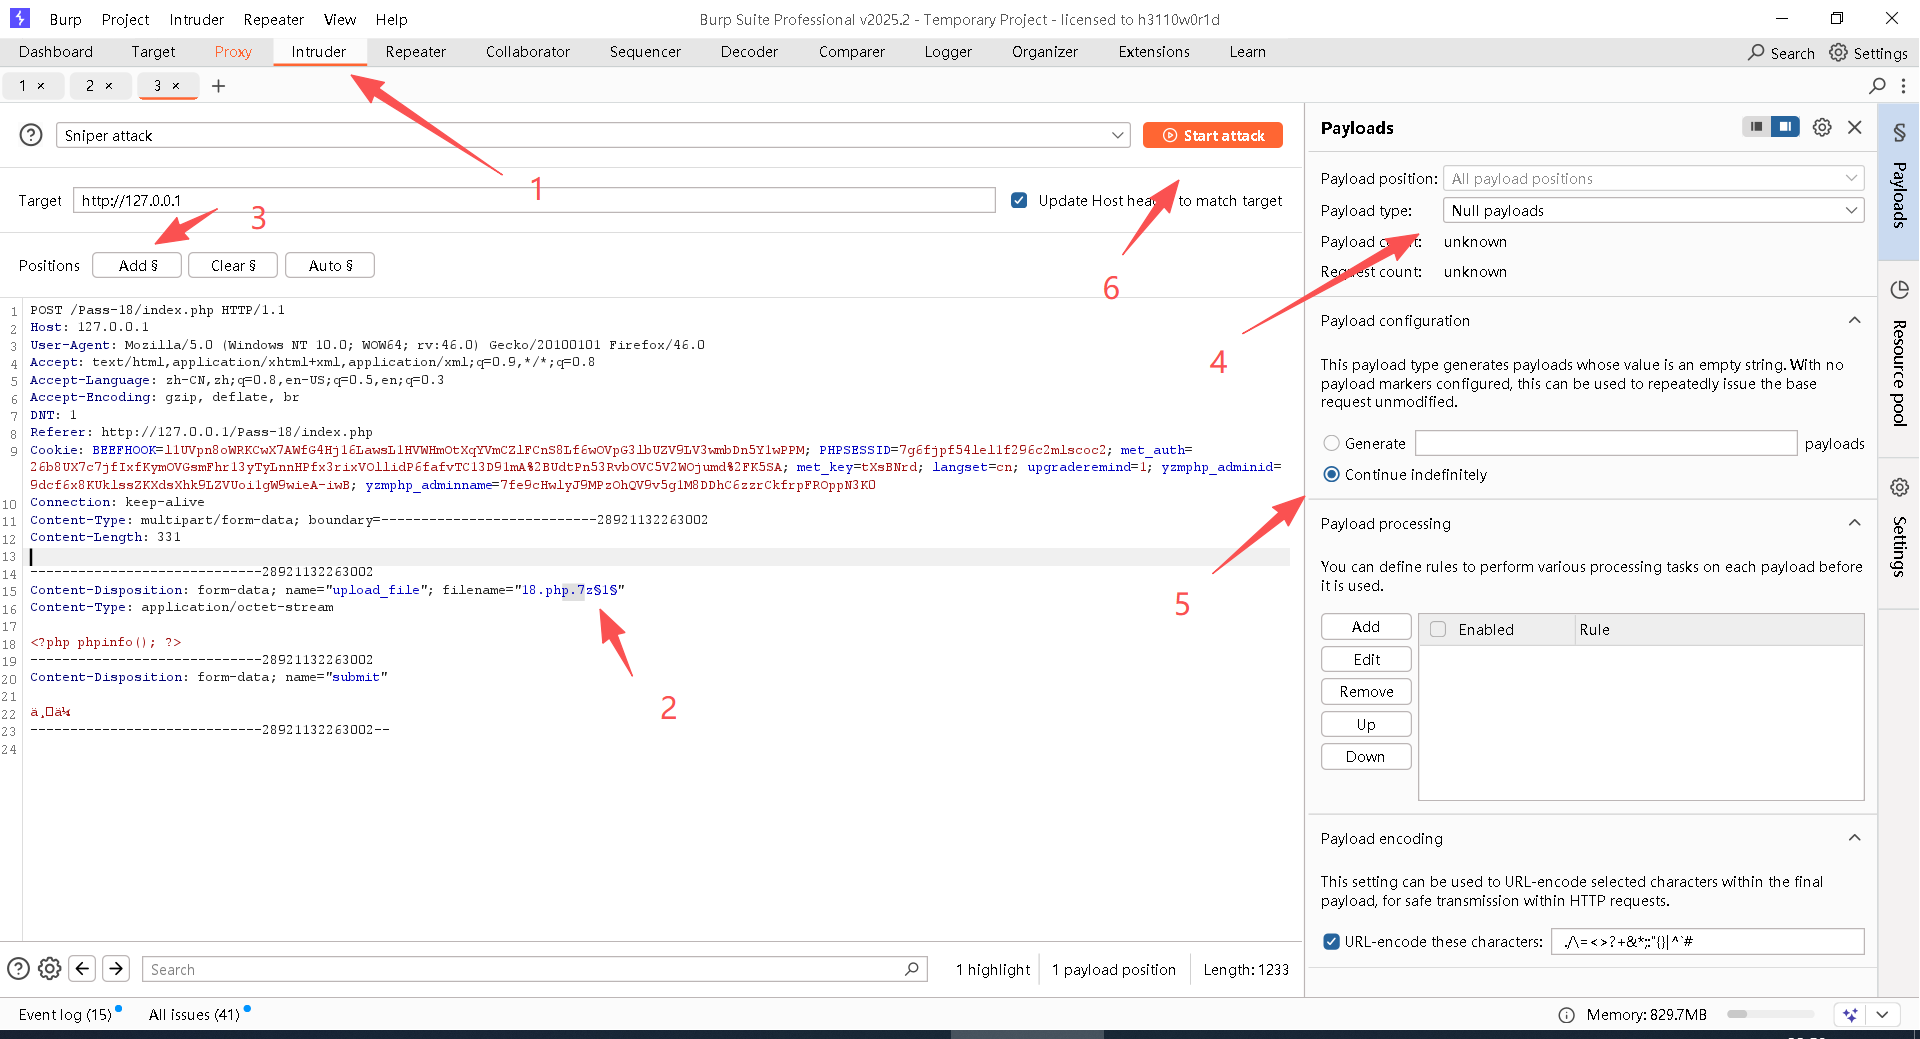The image size is (1920, 1039).
Task: Switch to the Collaborator tab
Action: [528, 52]
